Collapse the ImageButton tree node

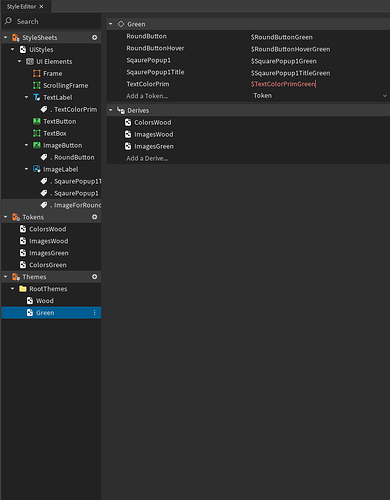[26, 145]
